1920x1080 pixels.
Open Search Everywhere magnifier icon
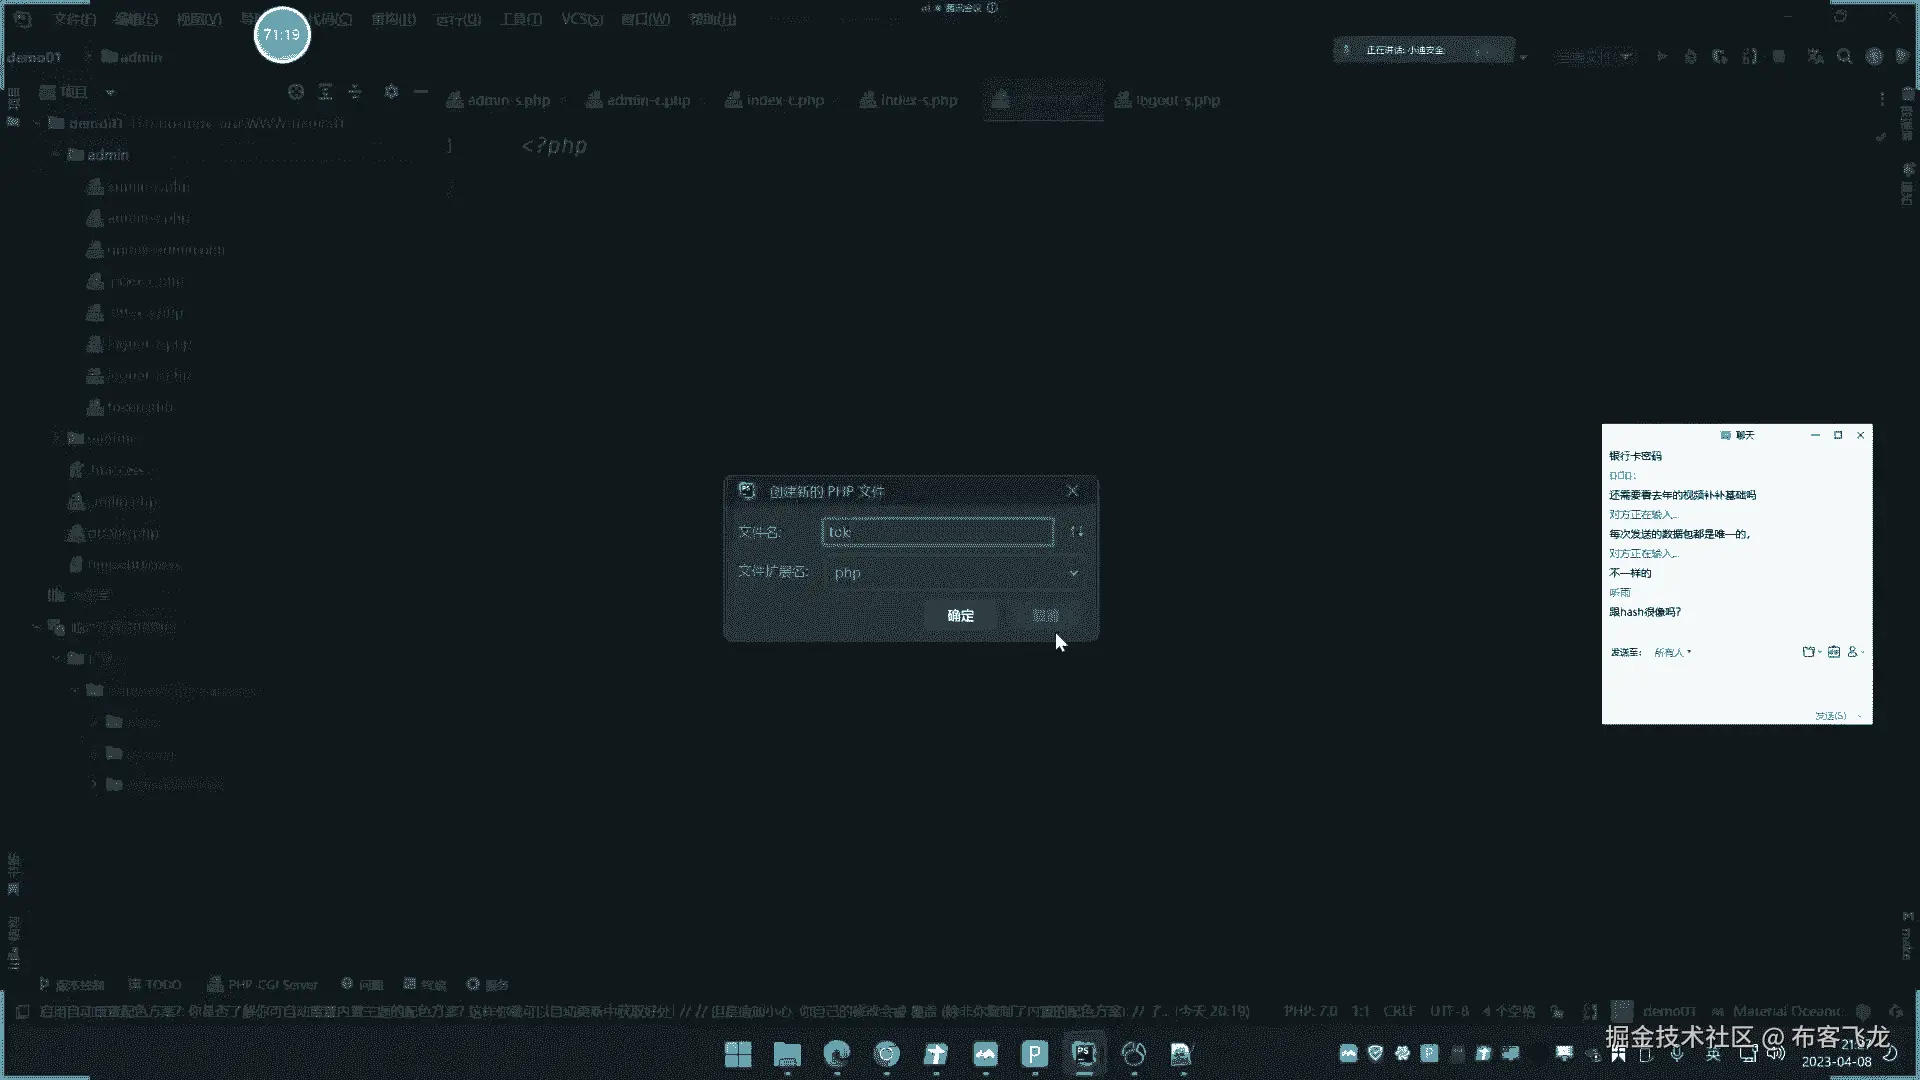tap(1844, 57)
